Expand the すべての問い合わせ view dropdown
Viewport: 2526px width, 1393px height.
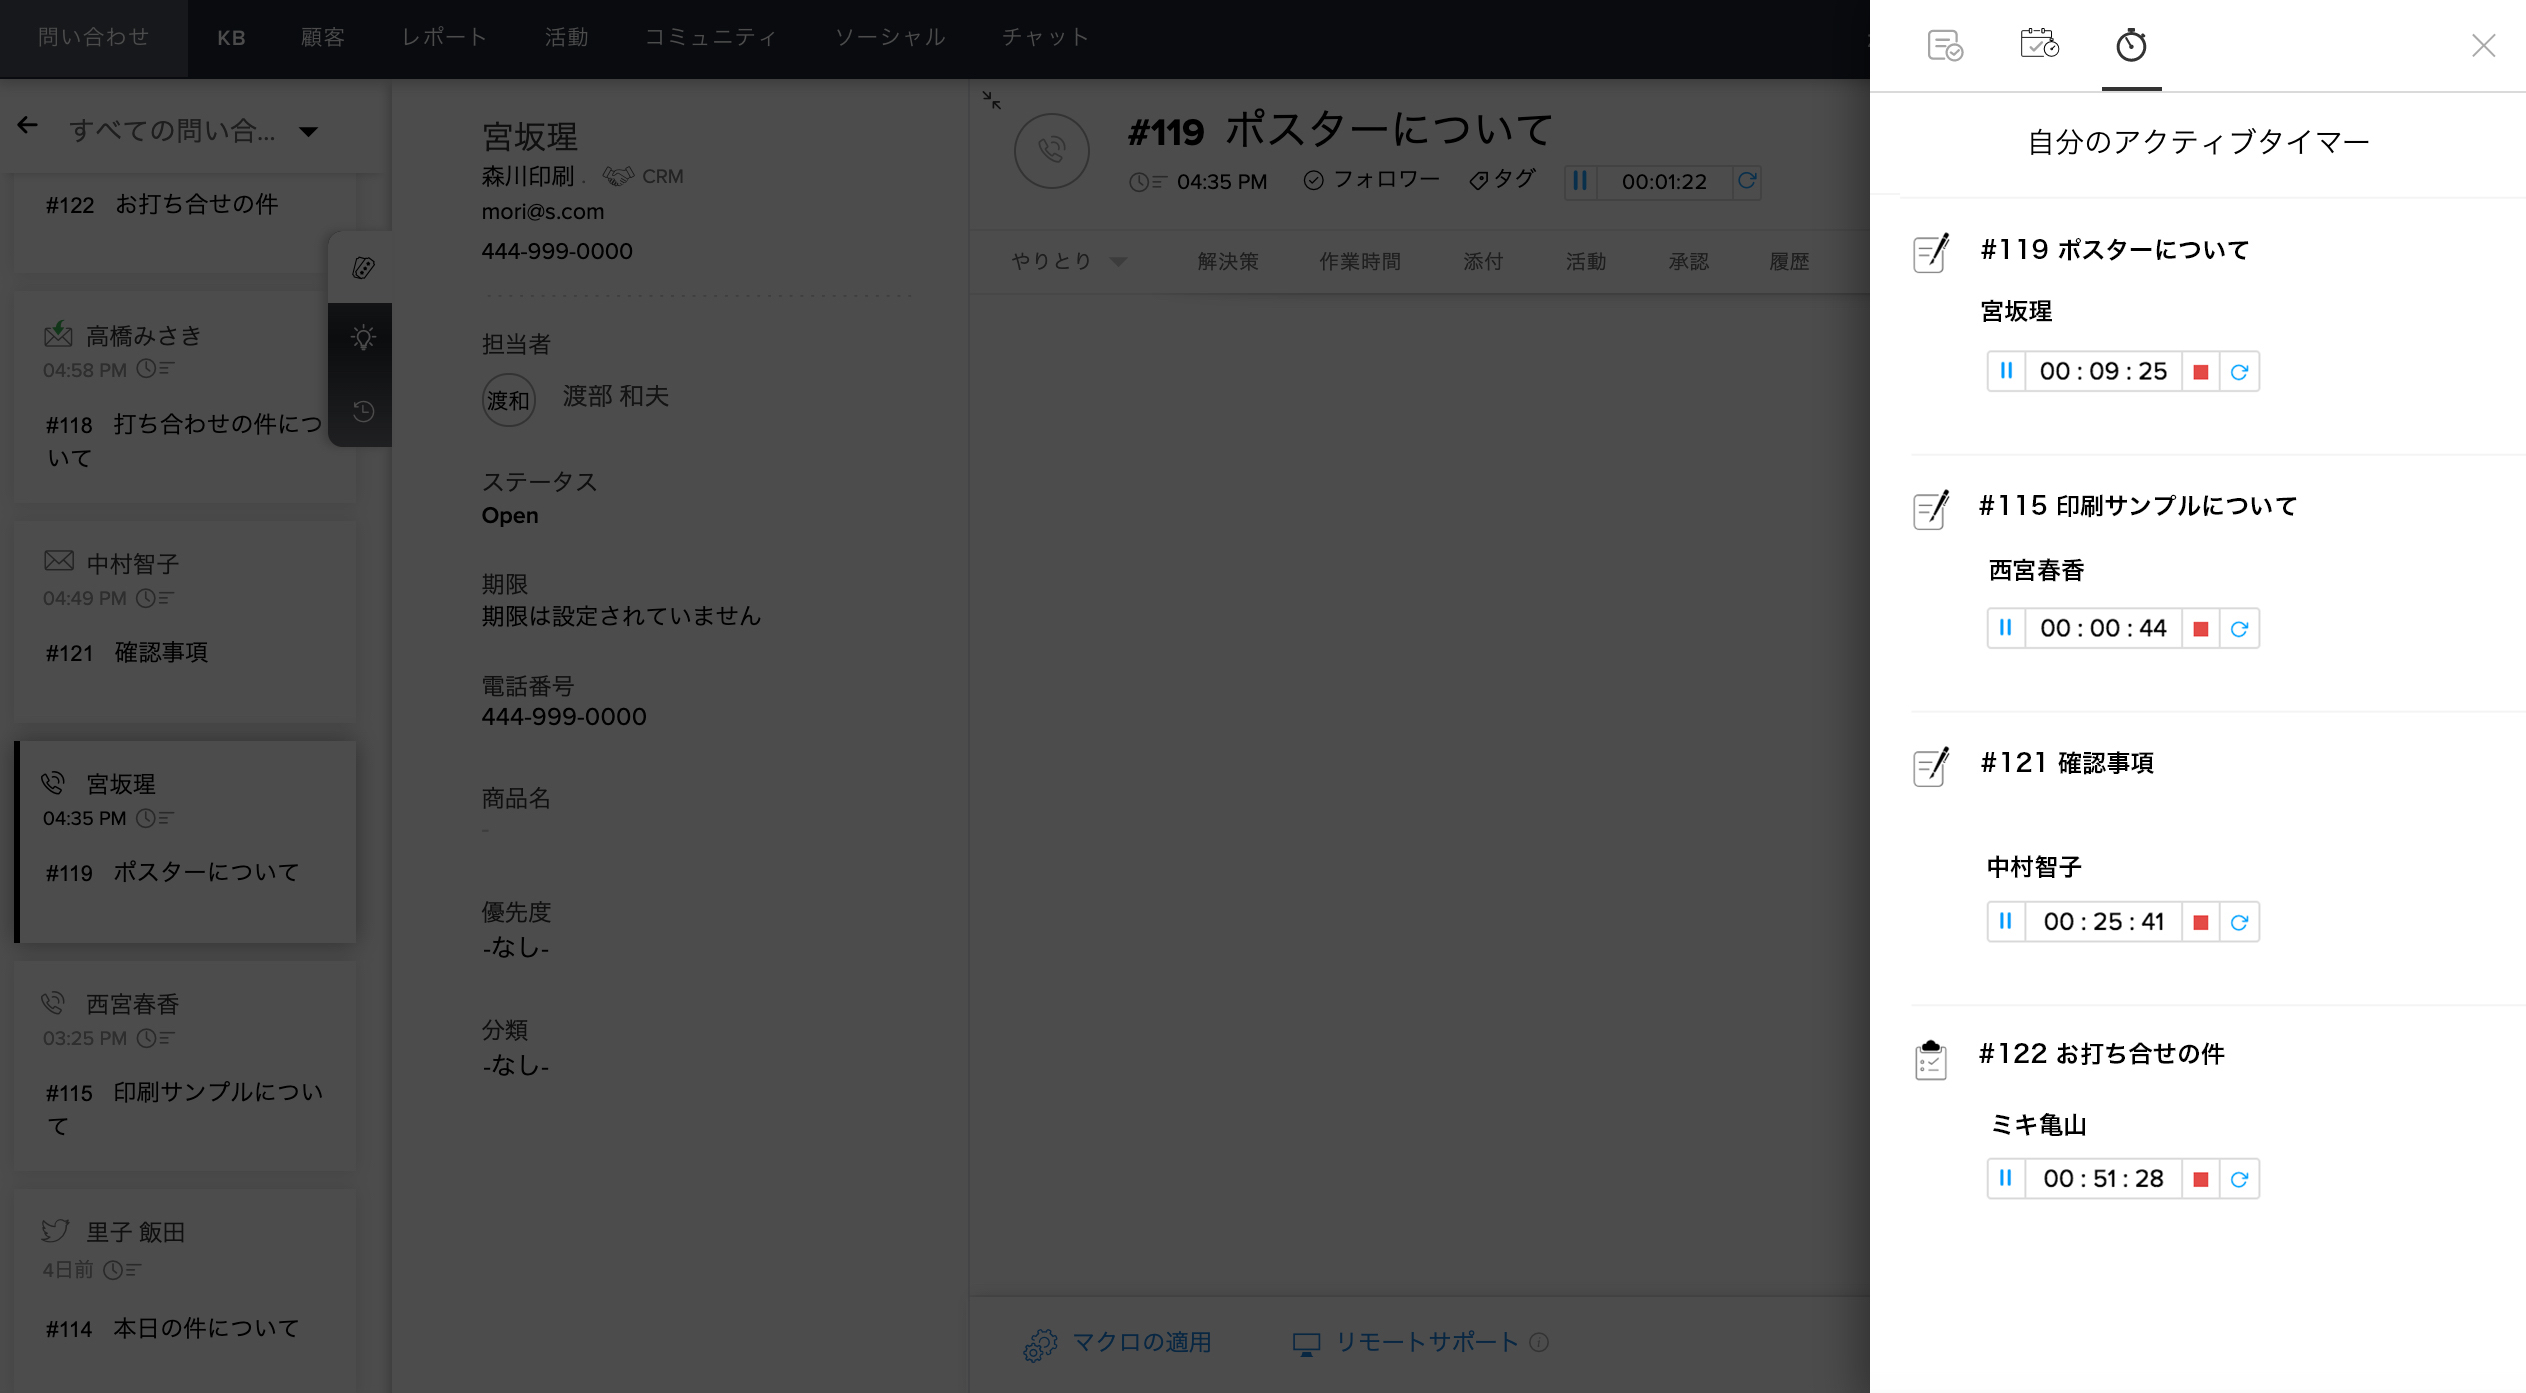click(x=309, y=131)
